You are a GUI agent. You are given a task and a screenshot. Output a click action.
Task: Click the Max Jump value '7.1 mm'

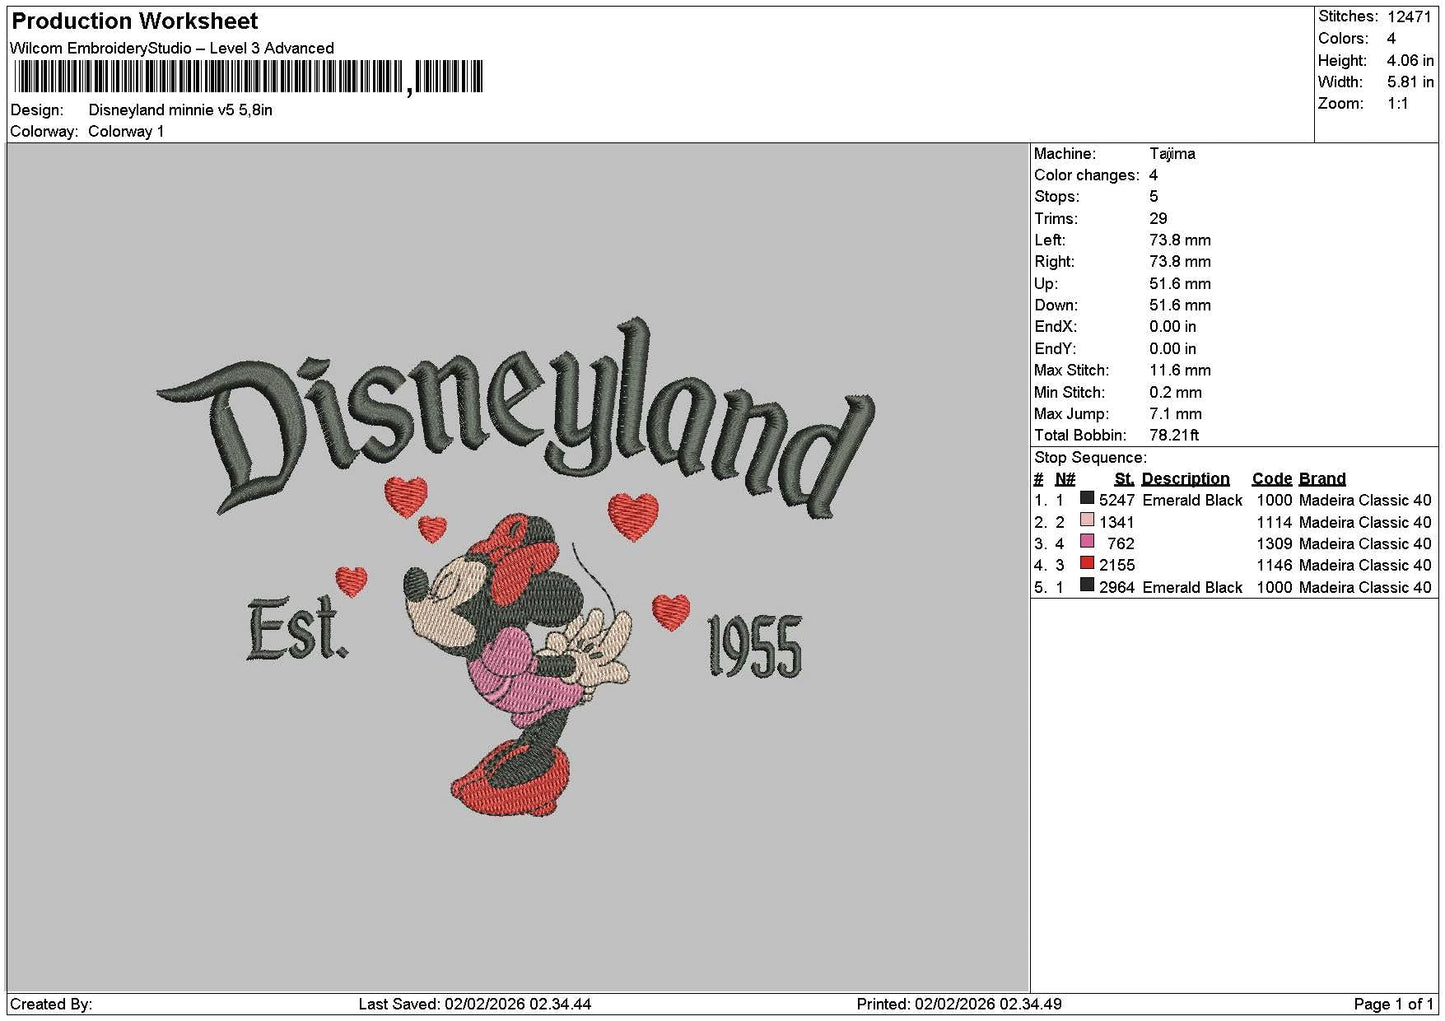click(1176, 414)
